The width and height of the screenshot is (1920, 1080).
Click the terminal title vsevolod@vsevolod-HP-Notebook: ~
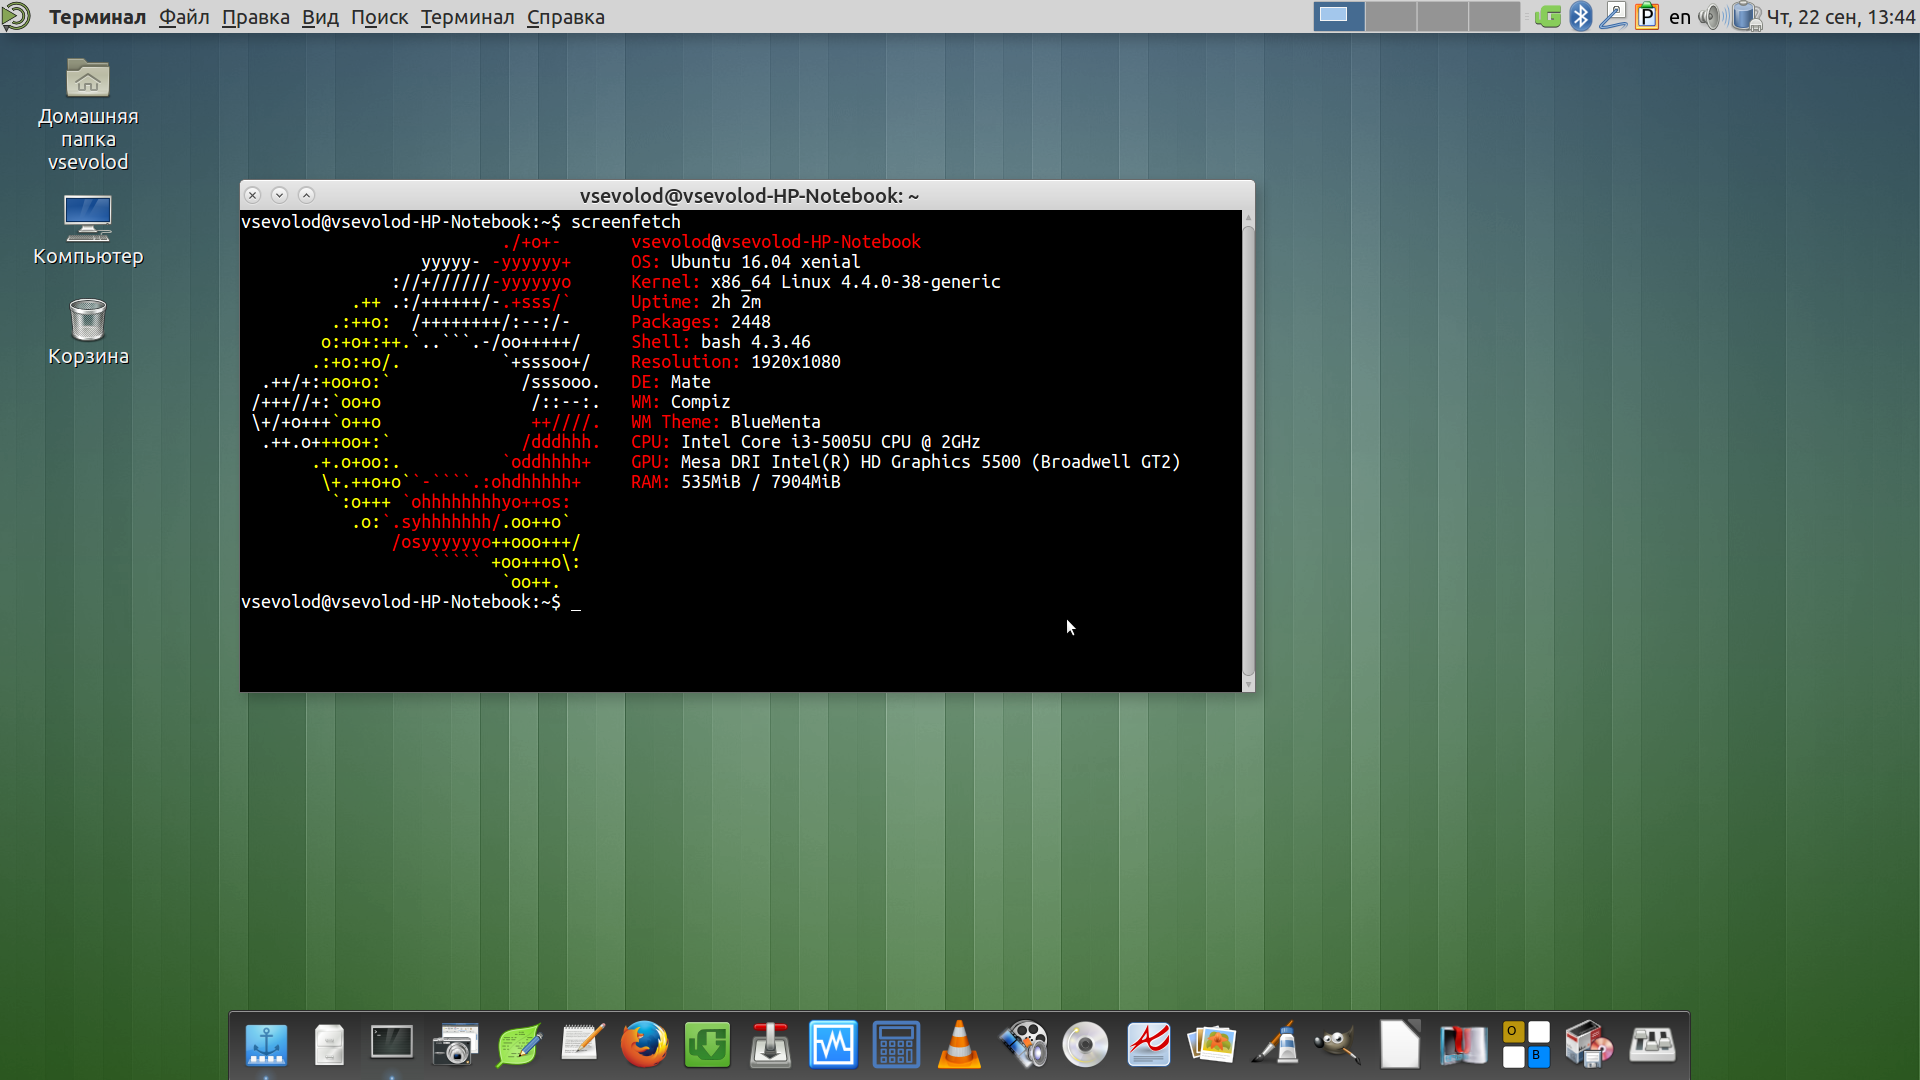click(x=749, y=196)
